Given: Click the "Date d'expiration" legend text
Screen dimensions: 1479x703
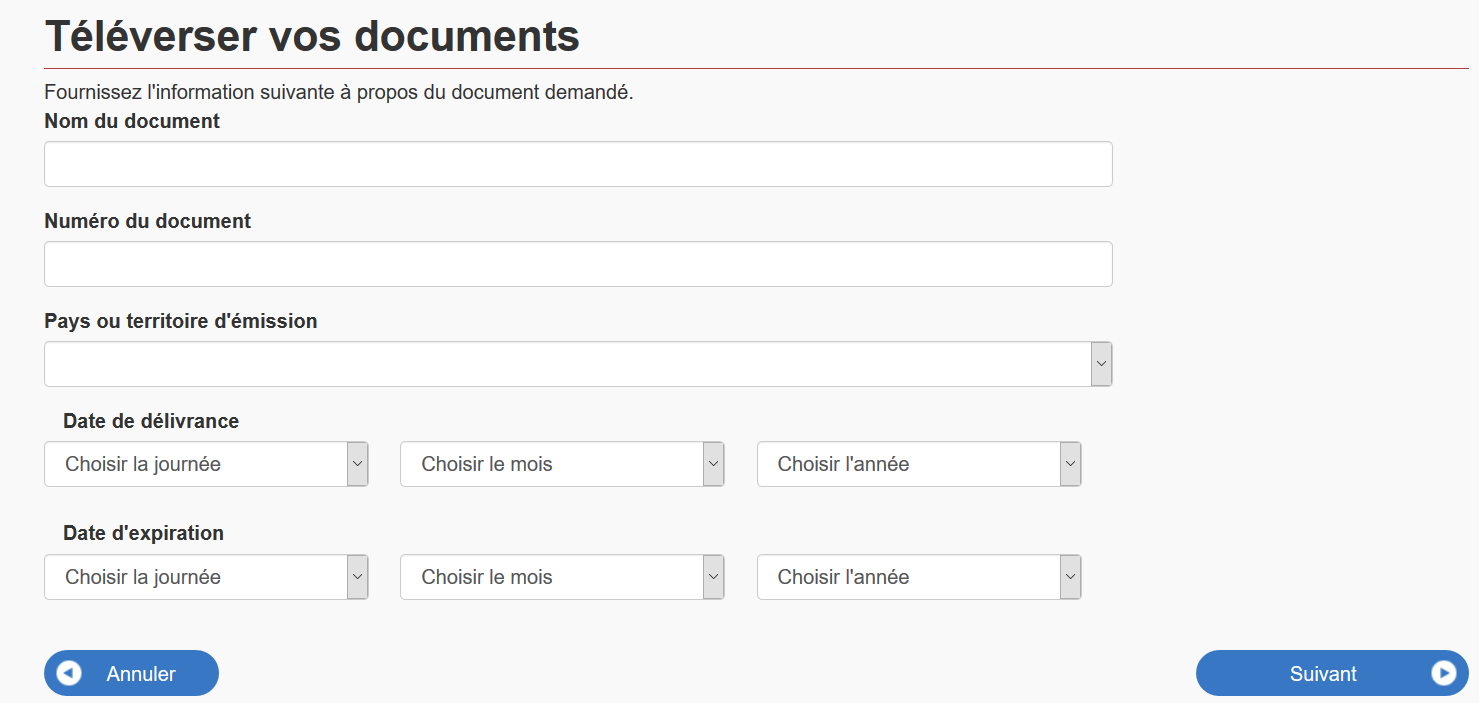Looking at the screenshot, I should tap(143, 533).
